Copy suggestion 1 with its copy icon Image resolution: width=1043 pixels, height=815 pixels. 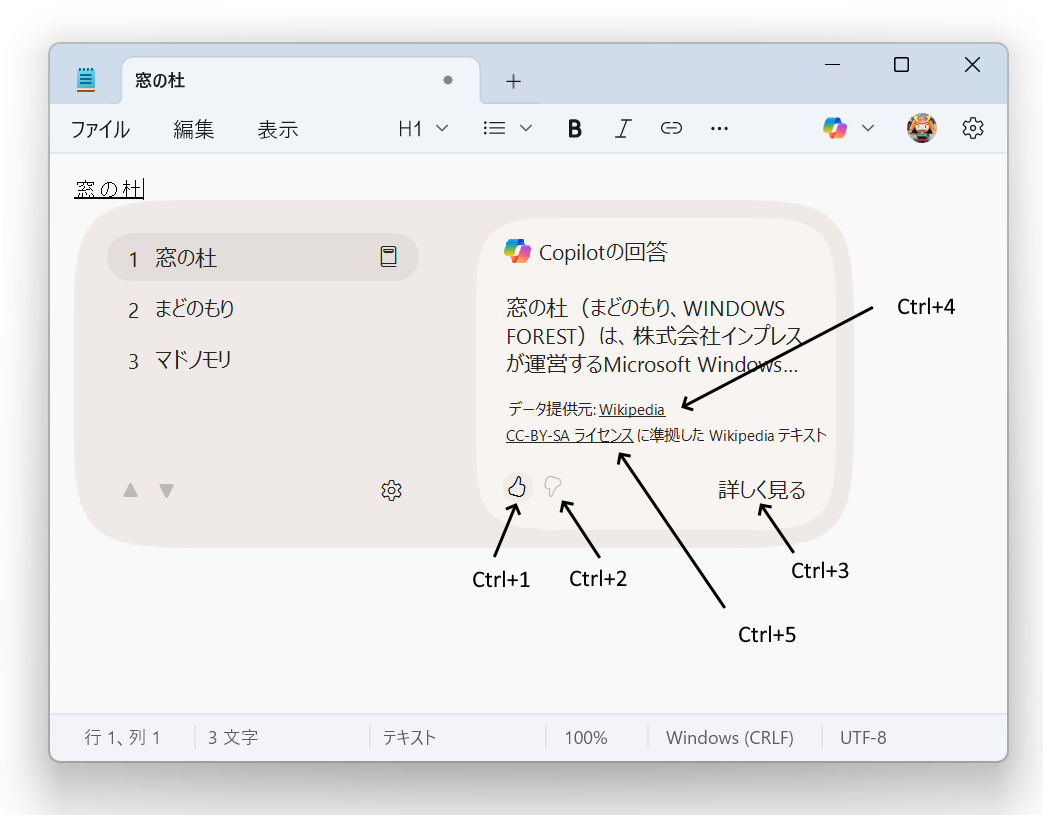point(390,257)
